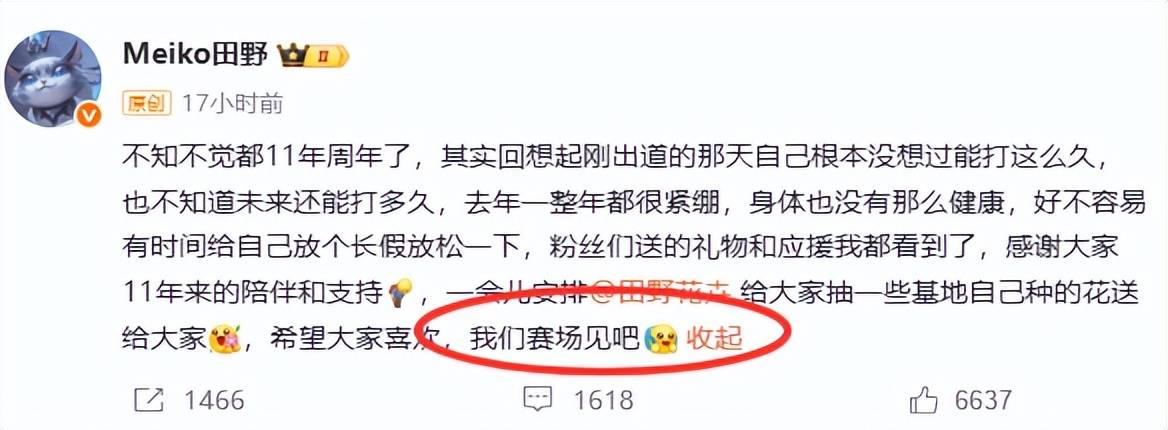
Task: Click the orange verified V badge
Action: coord(89,116)
